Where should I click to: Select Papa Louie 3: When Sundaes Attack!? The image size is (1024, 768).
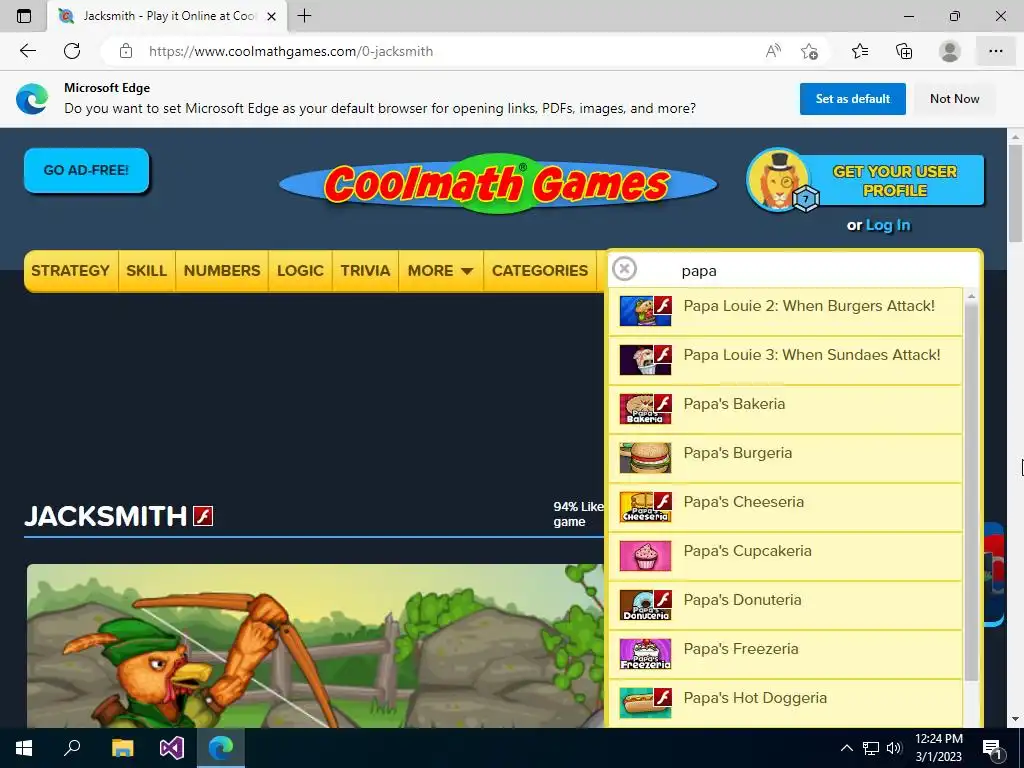point(812,355)
